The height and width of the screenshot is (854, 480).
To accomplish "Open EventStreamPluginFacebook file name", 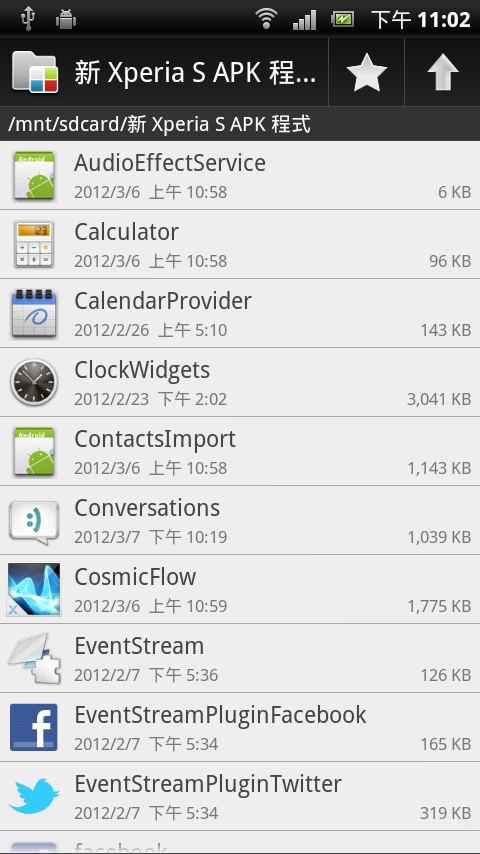I will click(x=220, y=715).
